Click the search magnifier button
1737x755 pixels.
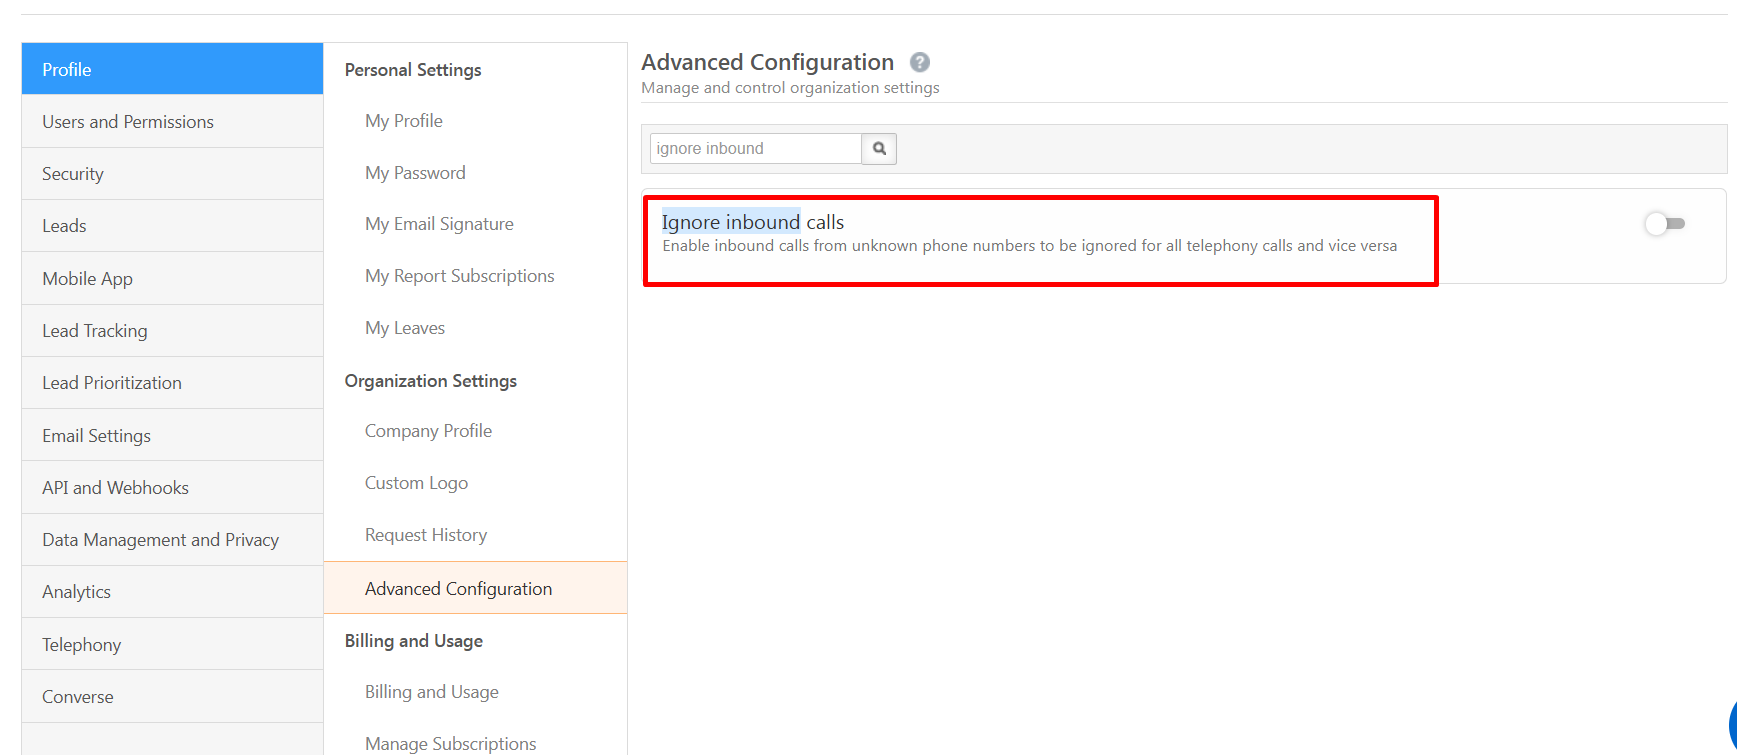coord(879,149)
